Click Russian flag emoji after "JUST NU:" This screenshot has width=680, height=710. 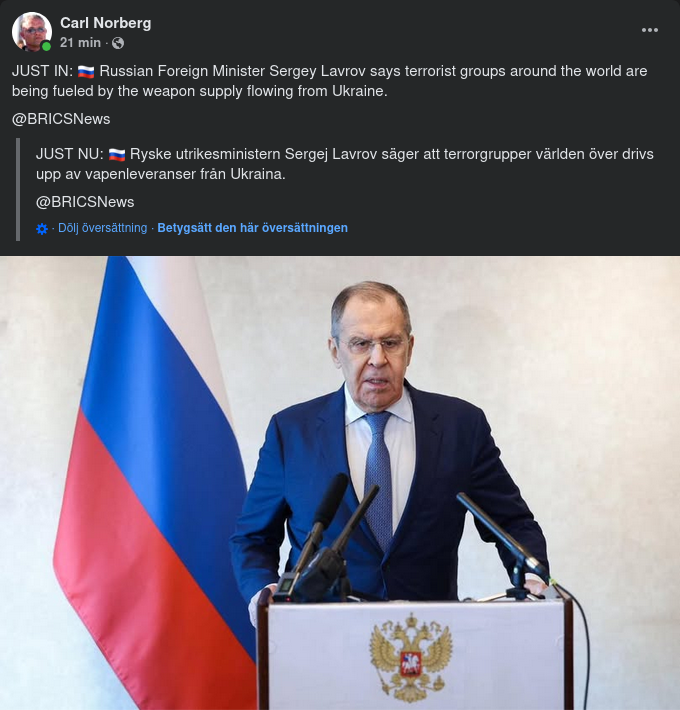pos(116,154)
